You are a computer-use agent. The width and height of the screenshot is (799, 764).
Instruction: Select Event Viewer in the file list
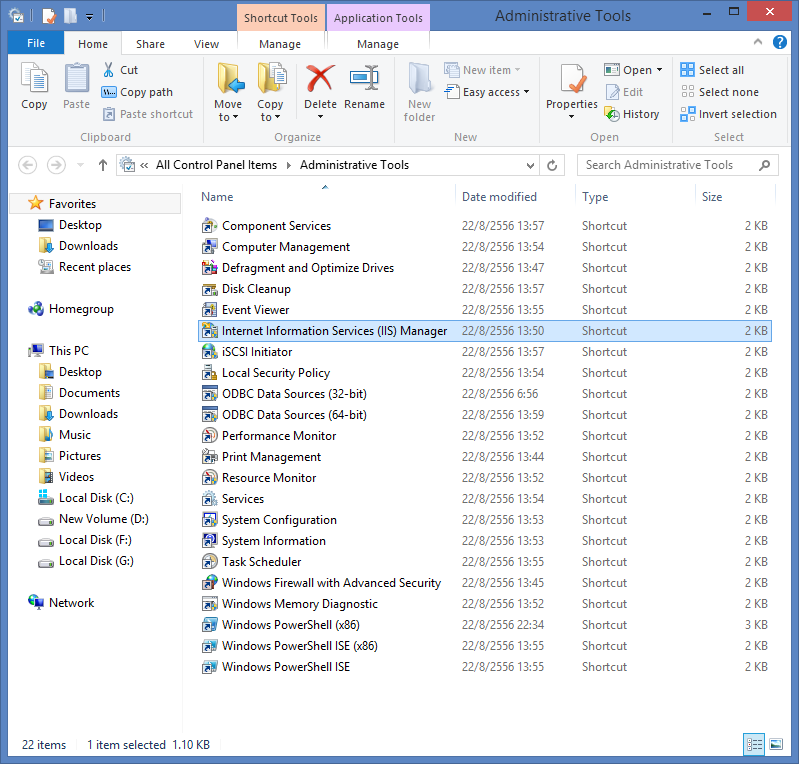[485, 310]
